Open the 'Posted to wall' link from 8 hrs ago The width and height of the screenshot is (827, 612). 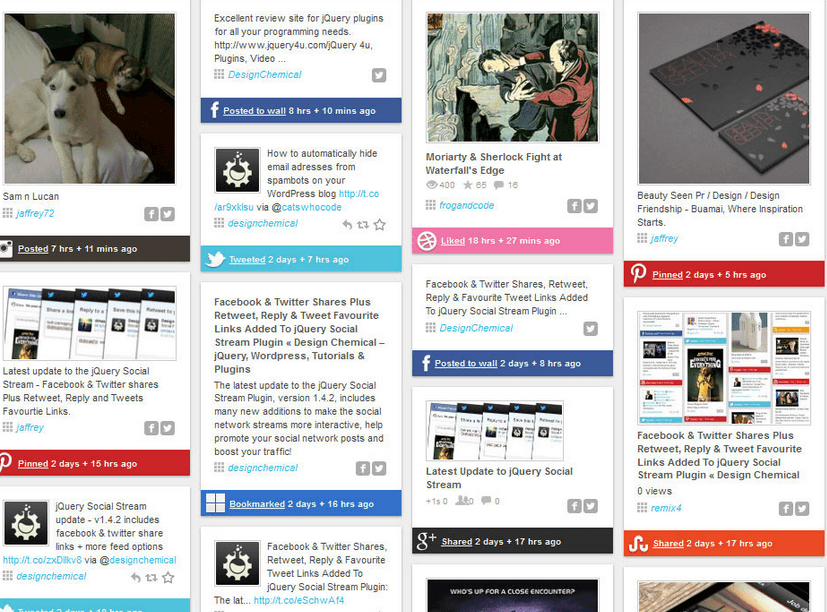[x=254, y=111]
